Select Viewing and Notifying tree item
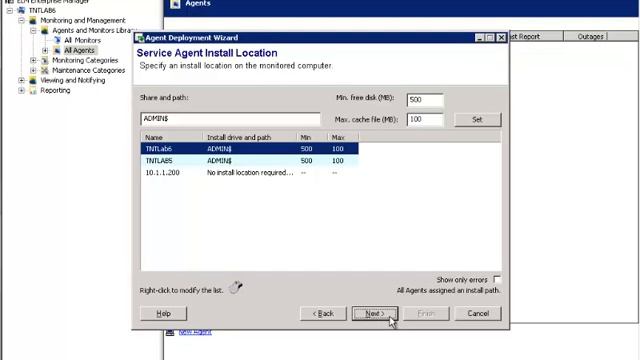This screenshot has width=640, height=360. (73, 80)
